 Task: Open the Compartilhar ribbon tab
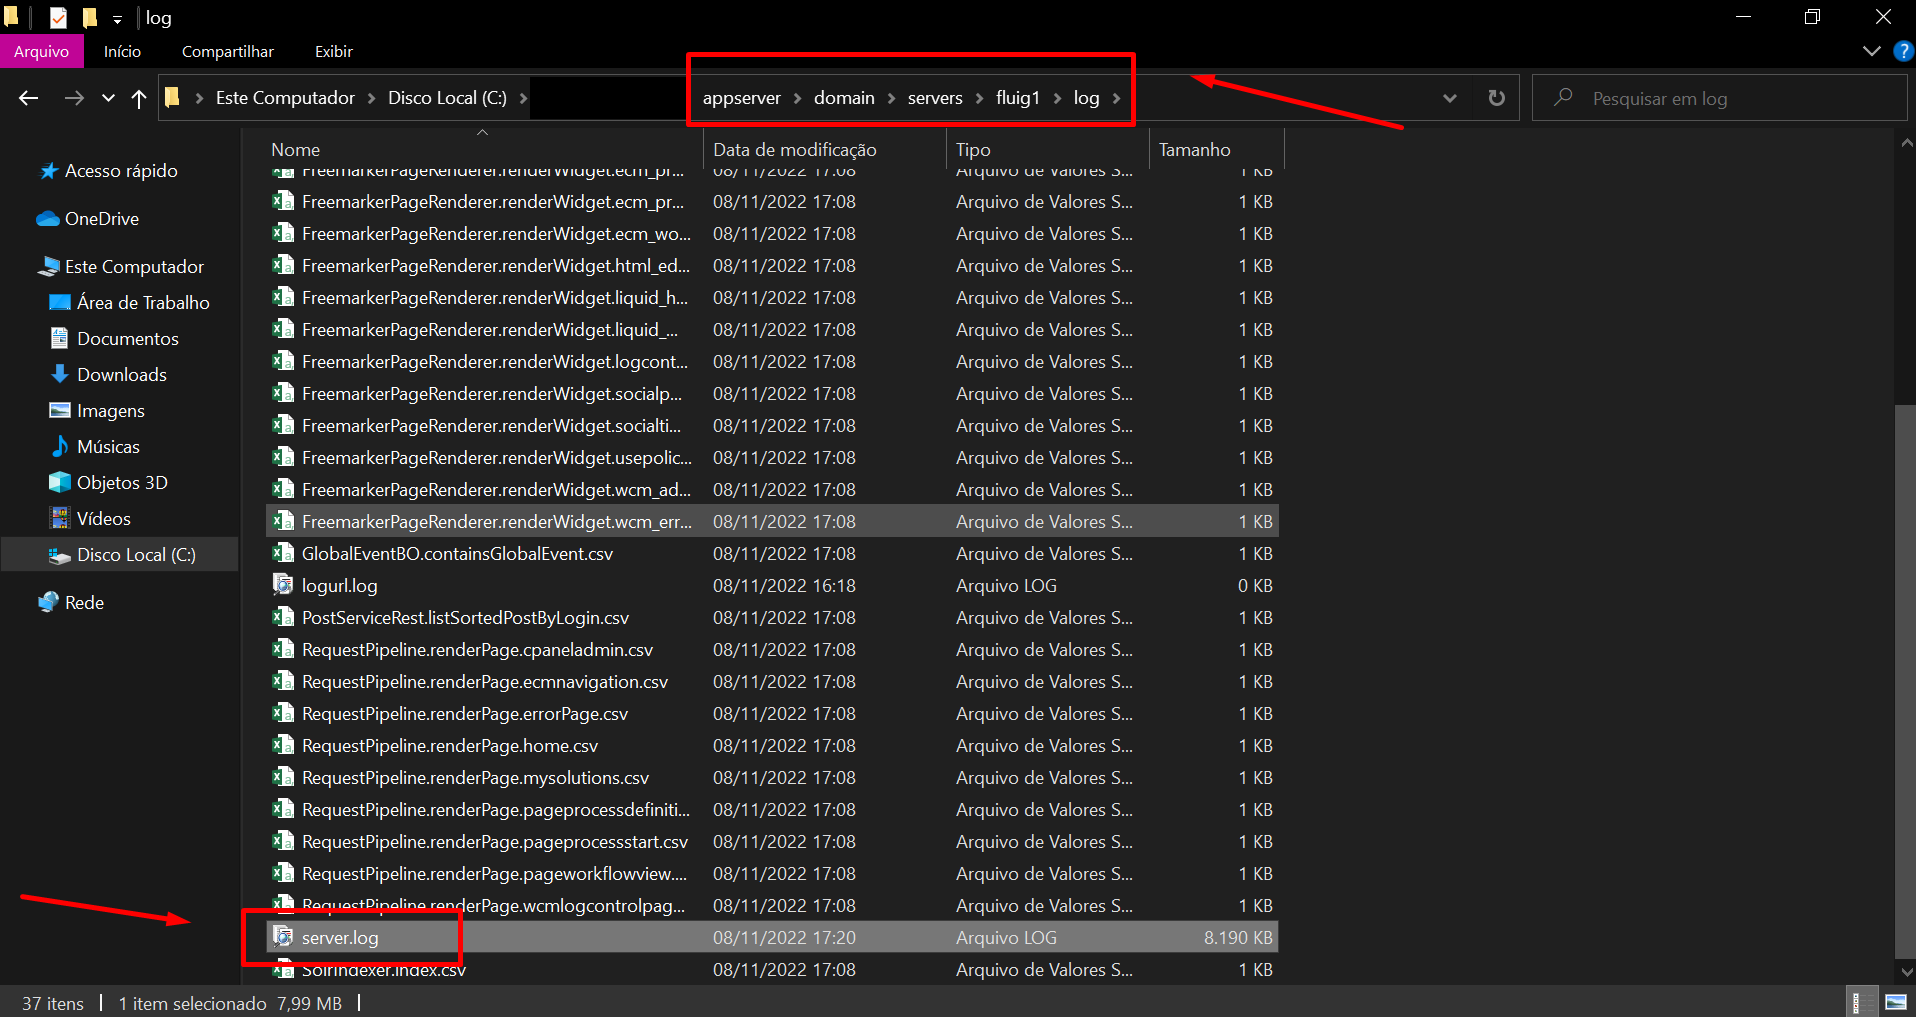[x=227, y=51]
